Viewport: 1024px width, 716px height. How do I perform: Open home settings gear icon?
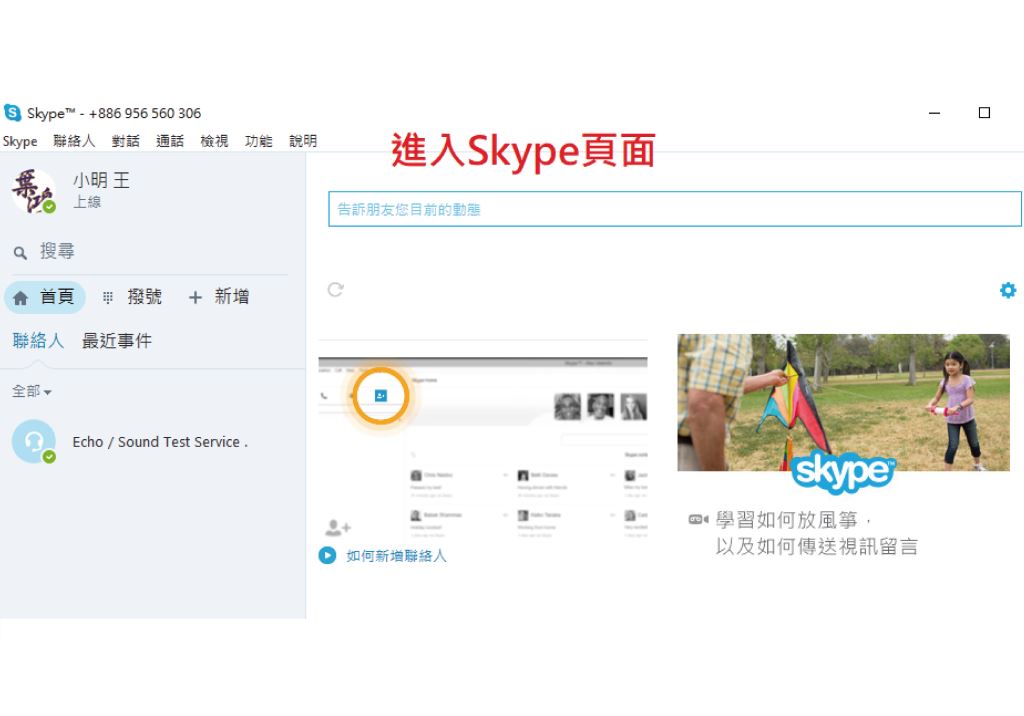point(1008,290)
